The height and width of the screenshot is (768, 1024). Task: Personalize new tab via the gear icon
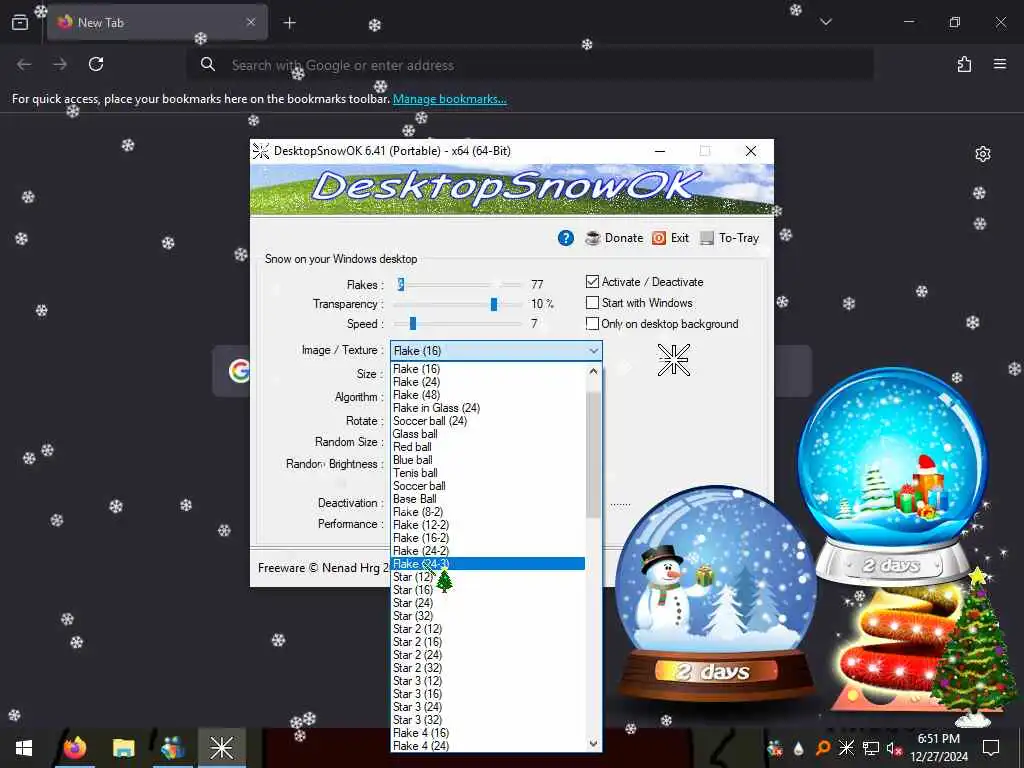pyautogui.click(x=983, y=154)
